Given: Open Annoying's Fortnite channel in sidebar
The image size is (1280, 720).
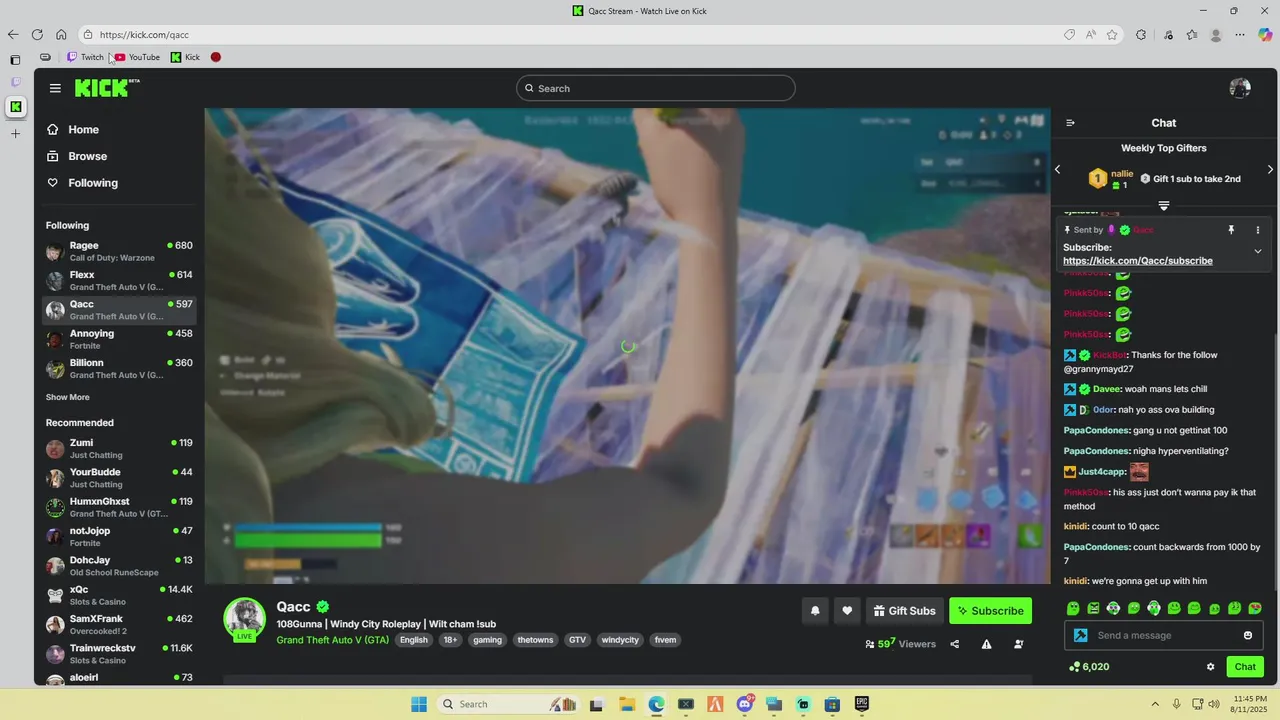Looking at the screenshot, I should pyautogui.click(x=119, y=339).
